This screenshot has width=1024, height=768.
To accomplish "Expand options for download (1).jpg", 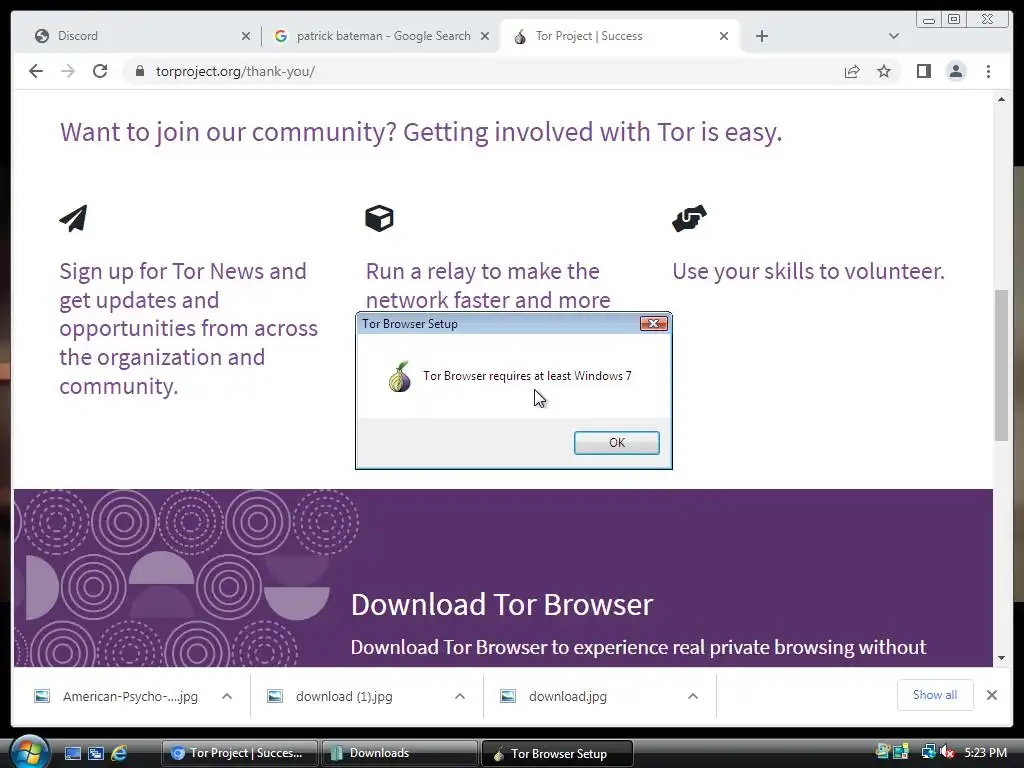I will point(460,696).
